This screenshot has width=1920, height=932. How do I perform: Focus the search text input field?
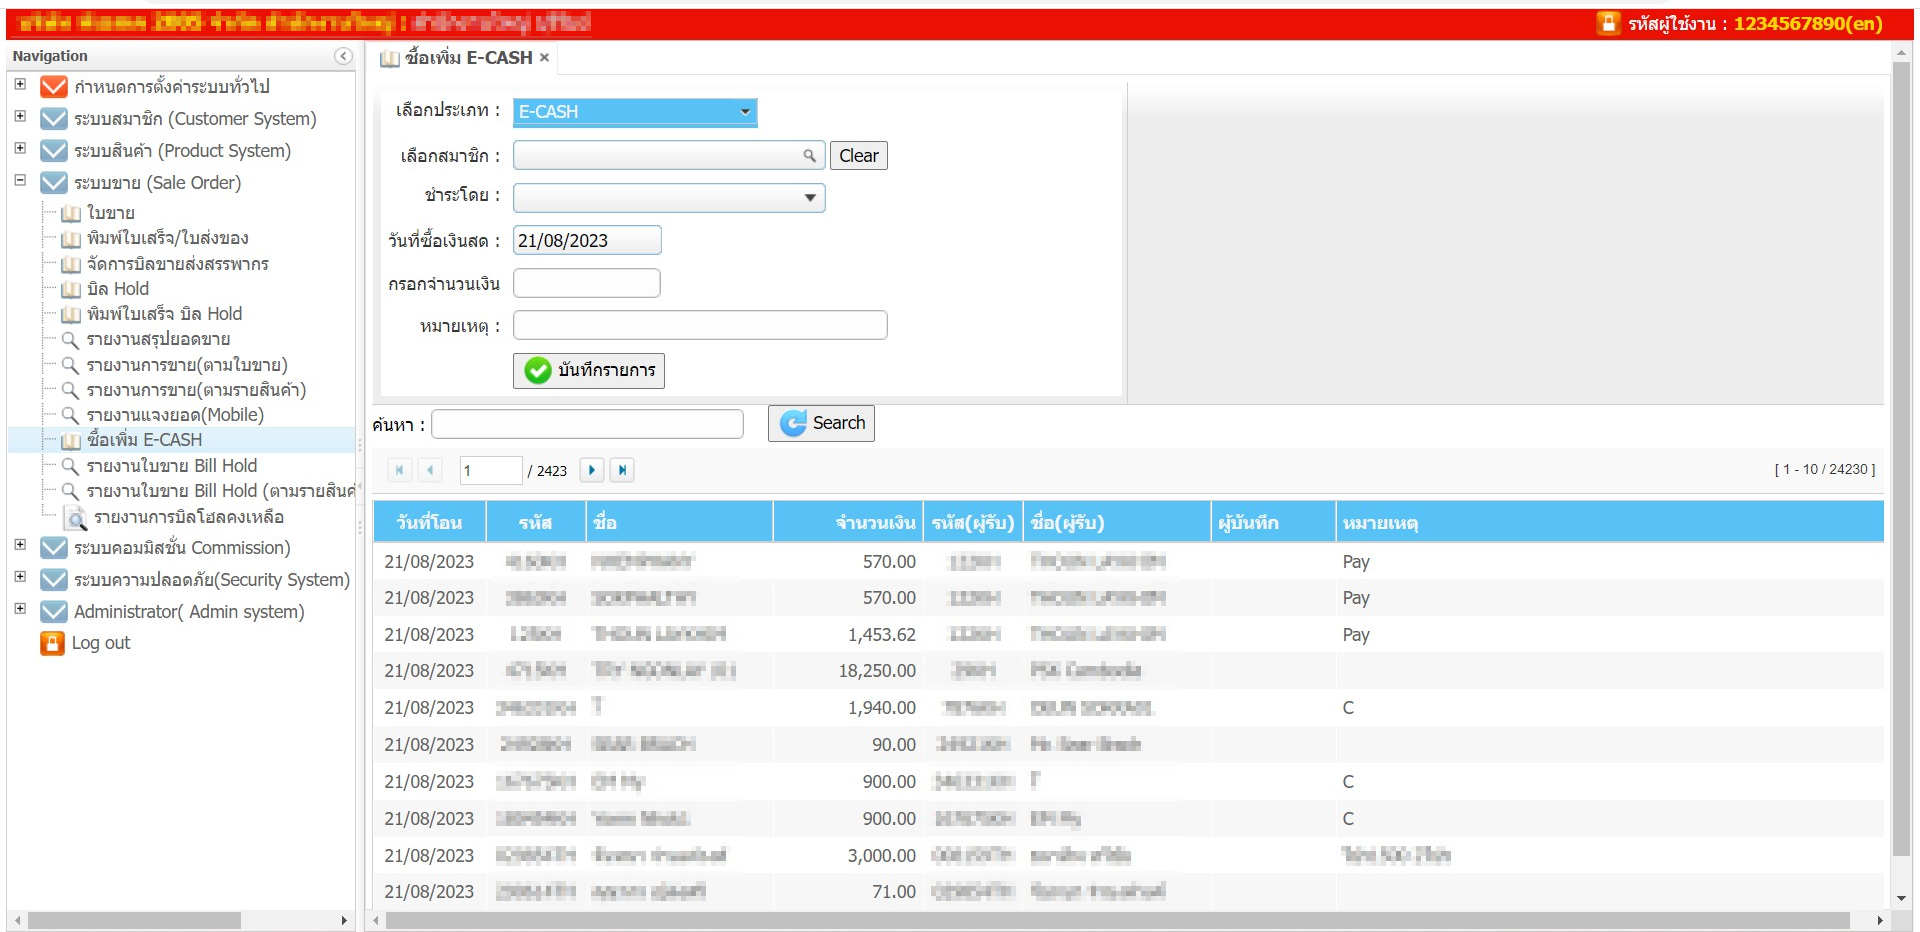[x=587, y=424]
